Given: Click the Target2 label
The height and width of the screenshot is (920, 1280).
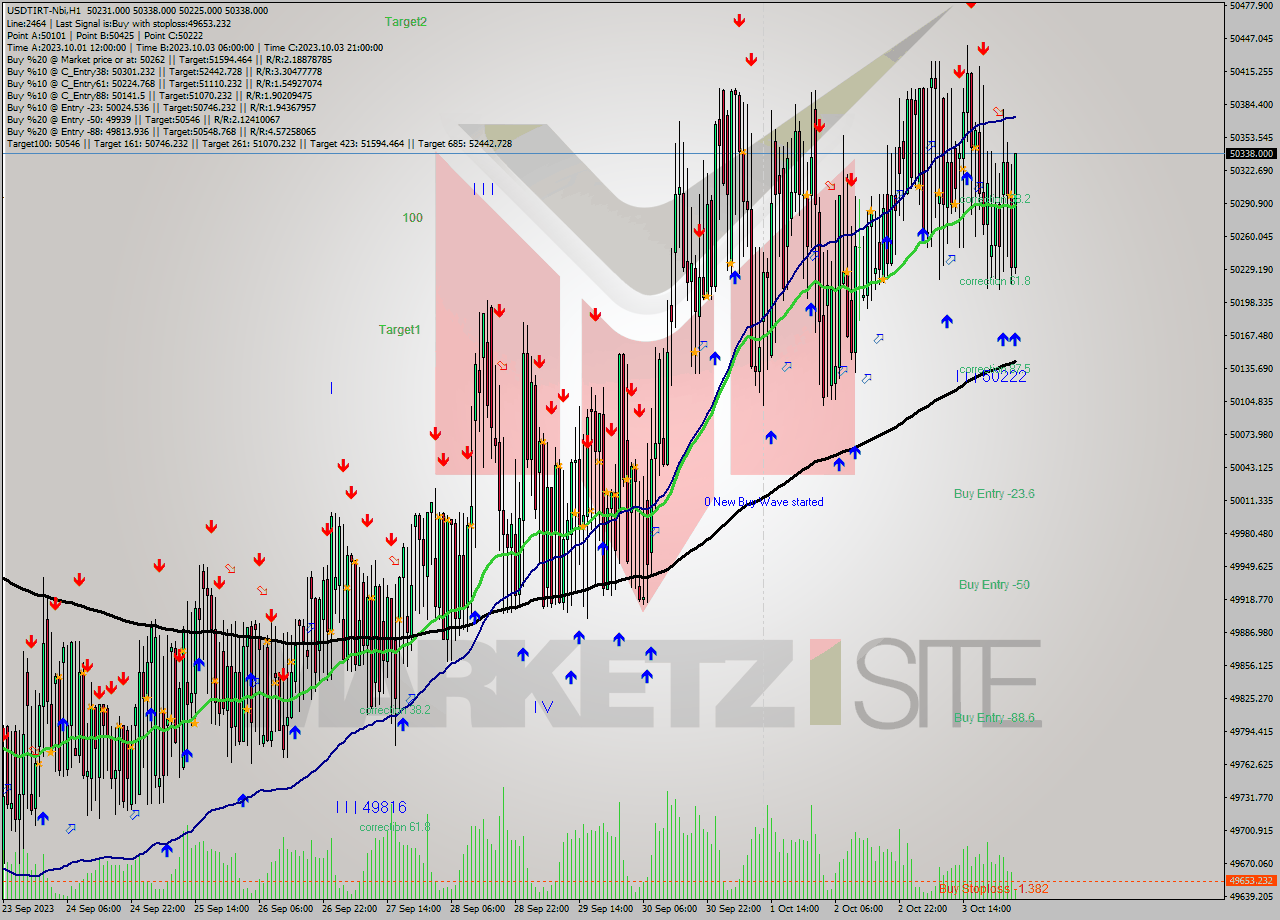Looking at the screenshot, I should (406, 21).
